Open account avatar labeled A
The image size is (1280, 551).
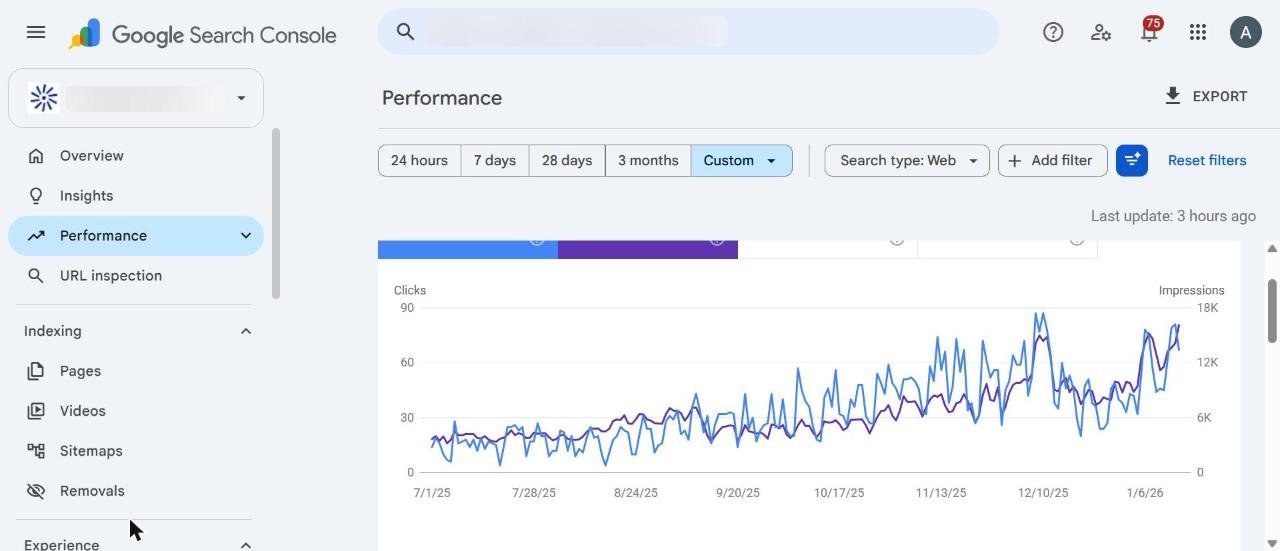tap(1246, 32)
